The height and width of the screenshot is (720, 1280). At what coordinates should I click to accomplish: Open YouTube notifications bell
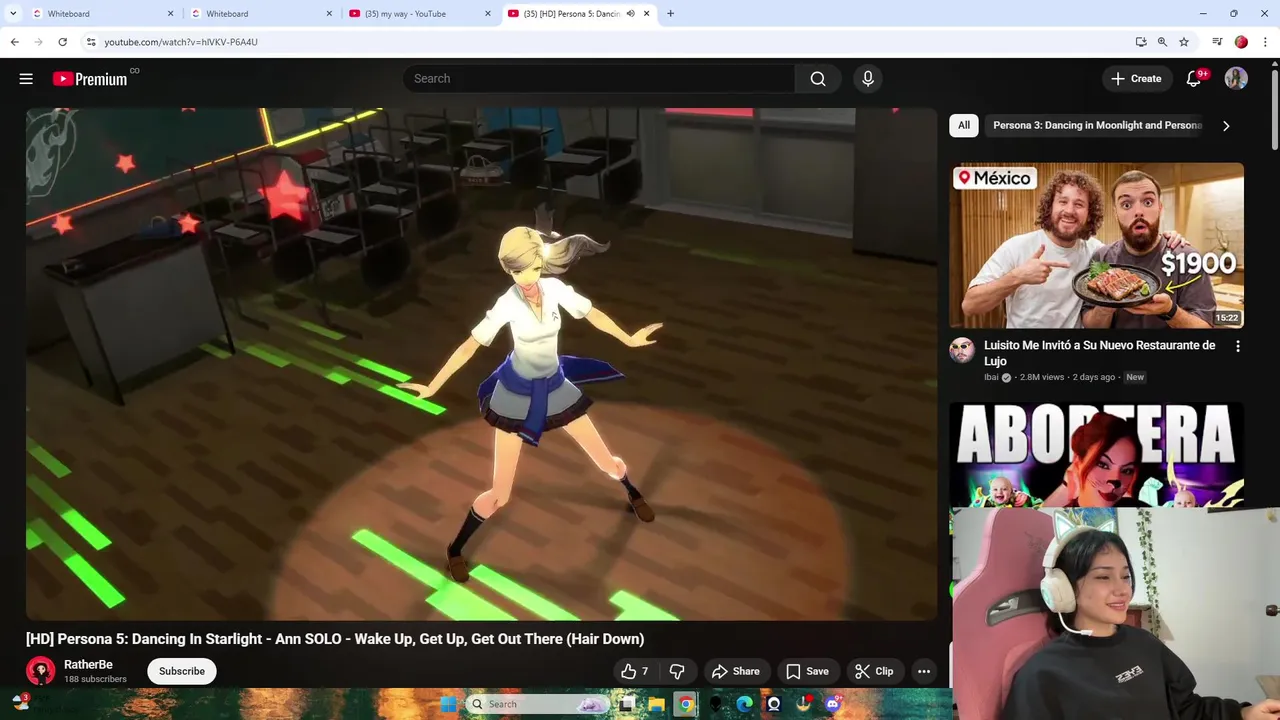pos(1194,79)
